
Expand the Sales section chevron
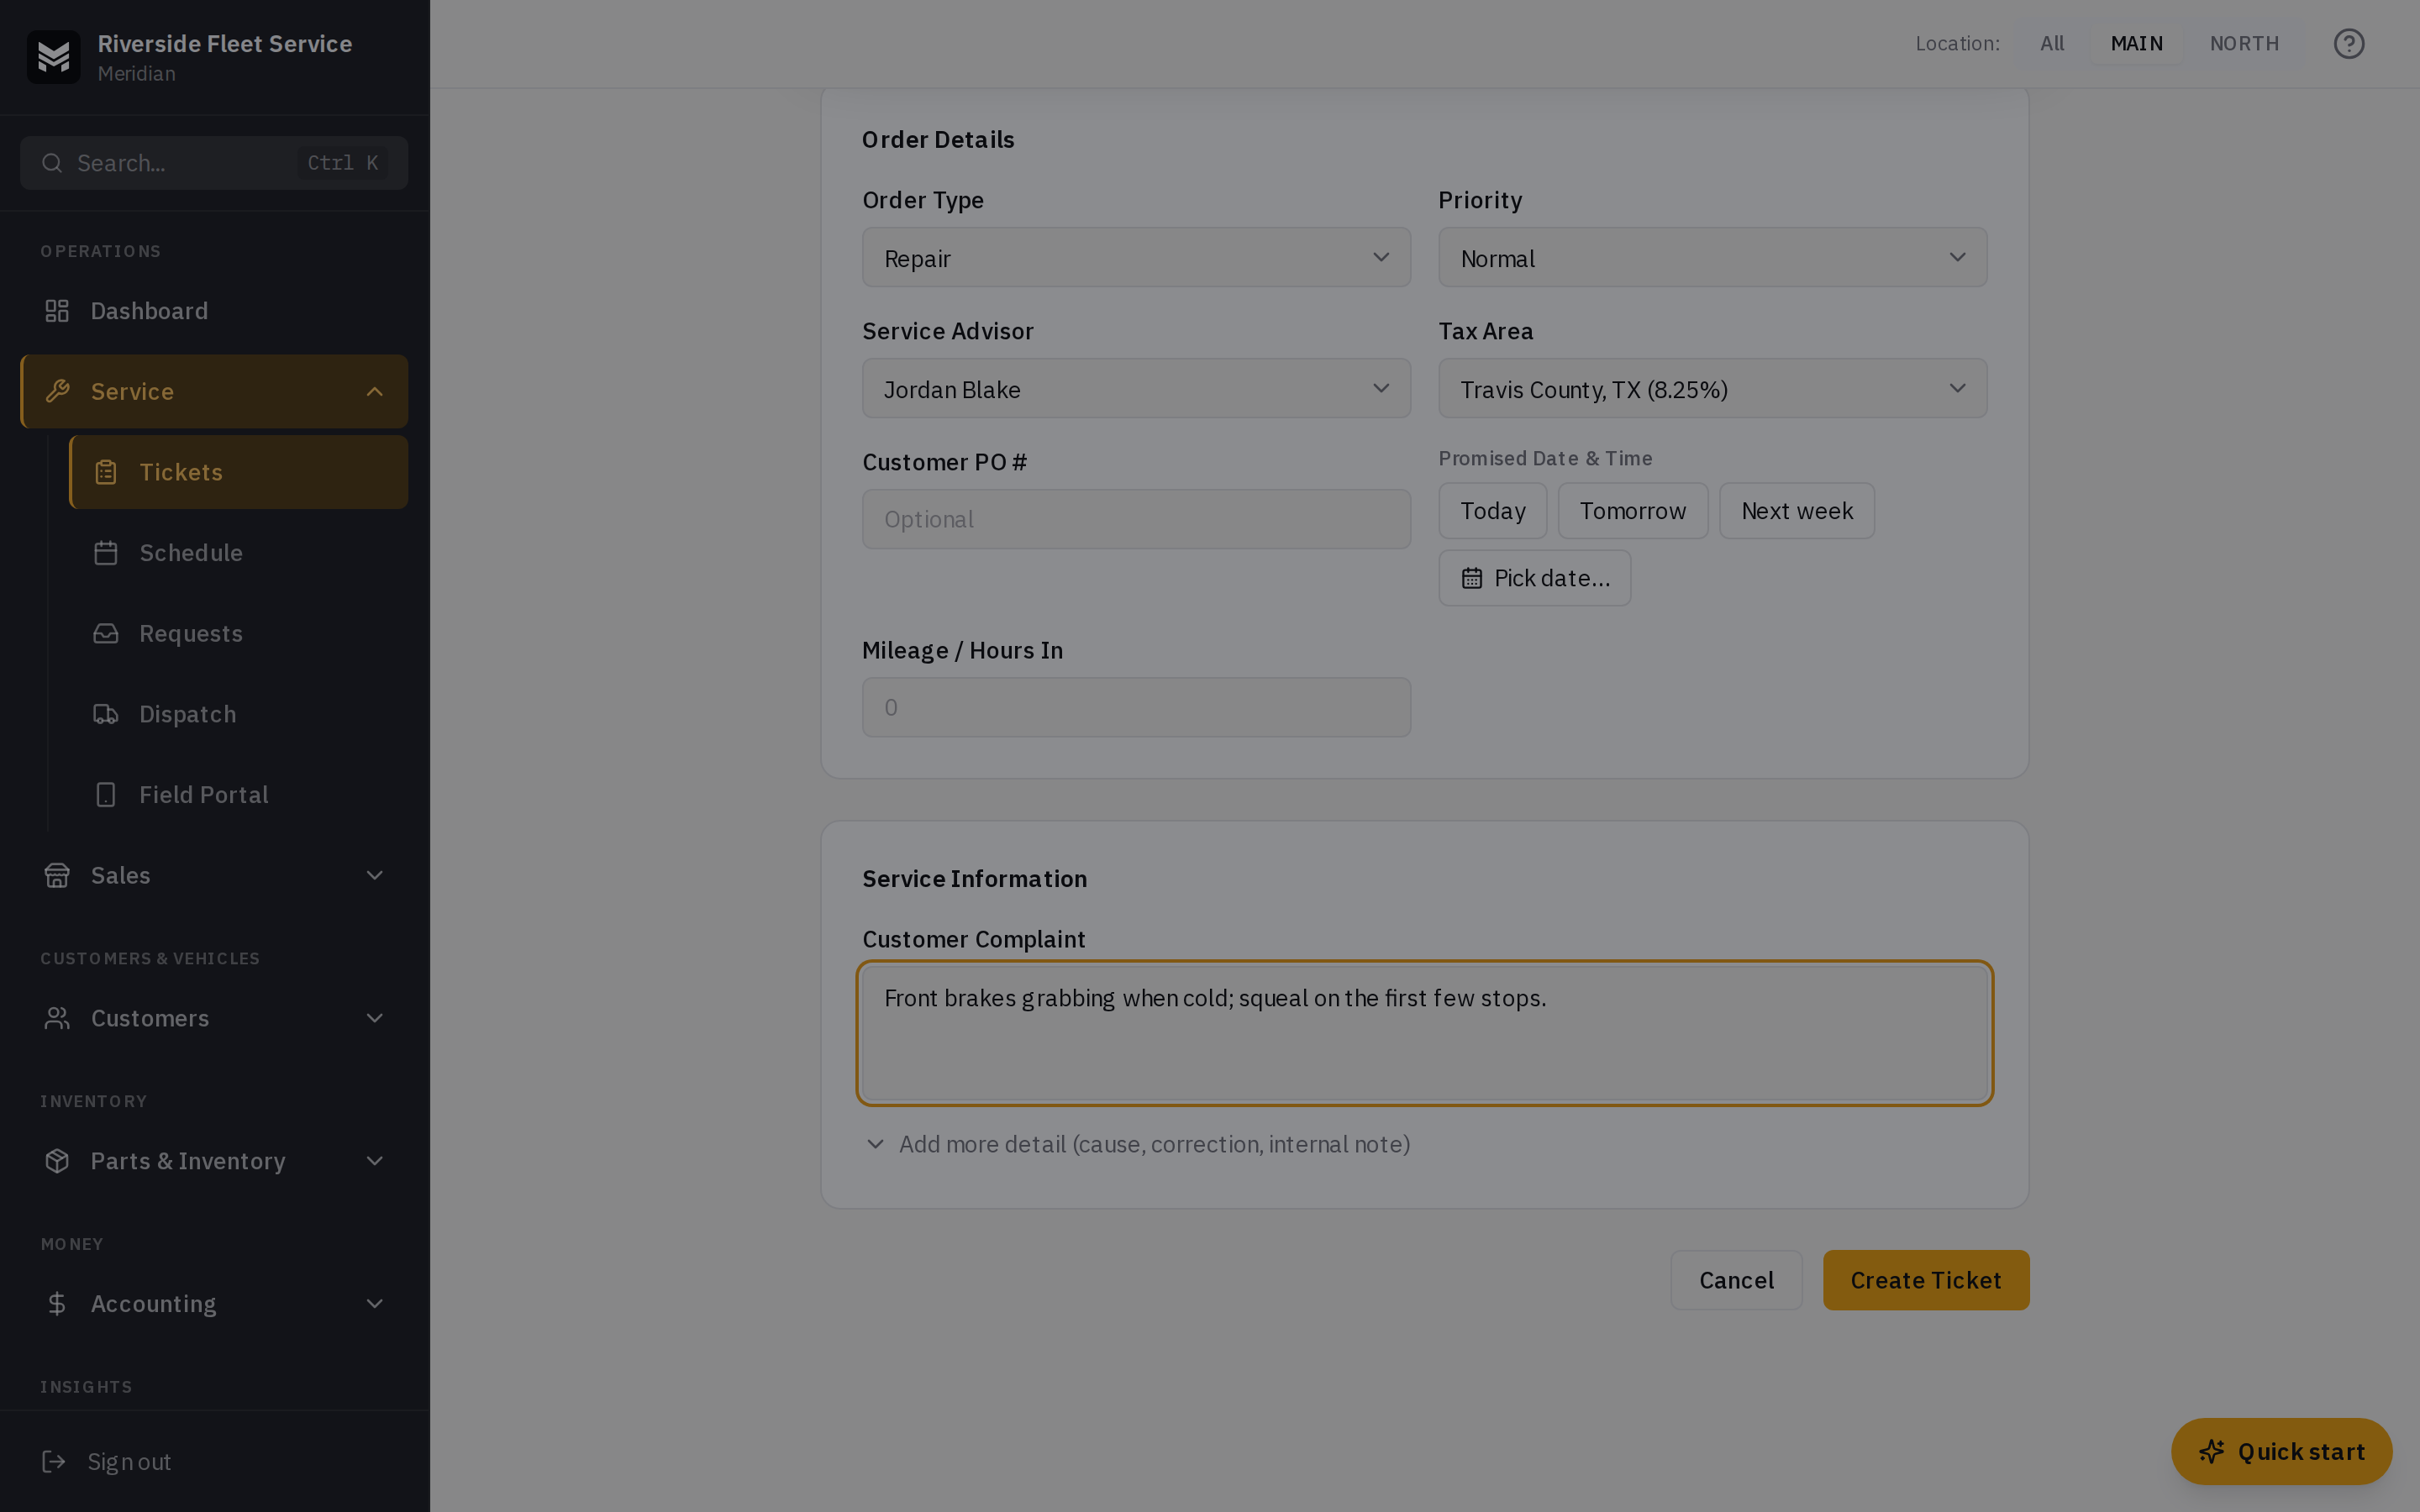pyautogui.click(x=375, y=875)
